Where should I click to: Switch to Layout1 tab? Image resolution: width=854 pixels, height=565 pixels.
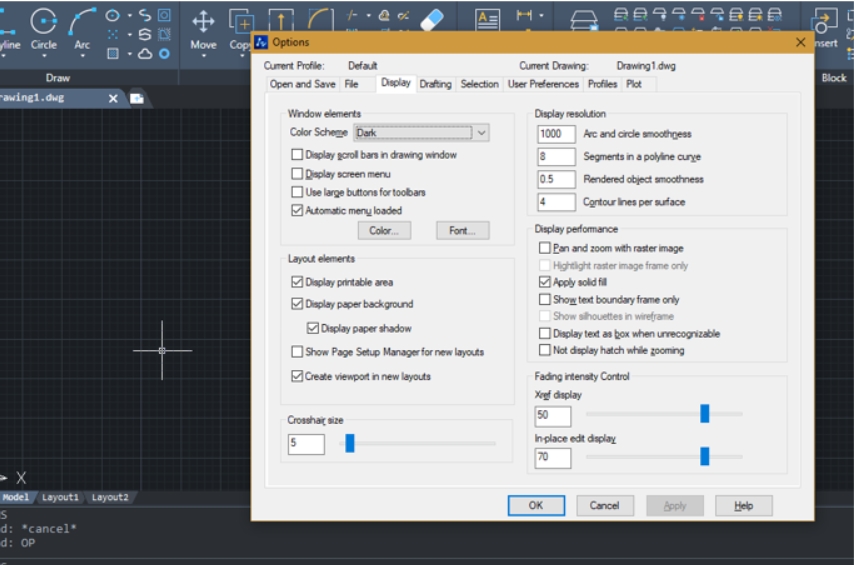60,497
